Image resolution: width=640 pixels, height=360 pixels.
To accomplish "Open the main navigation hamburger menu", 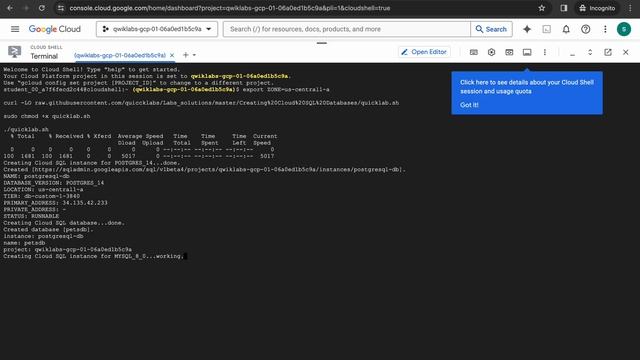I will coord(15,29).
